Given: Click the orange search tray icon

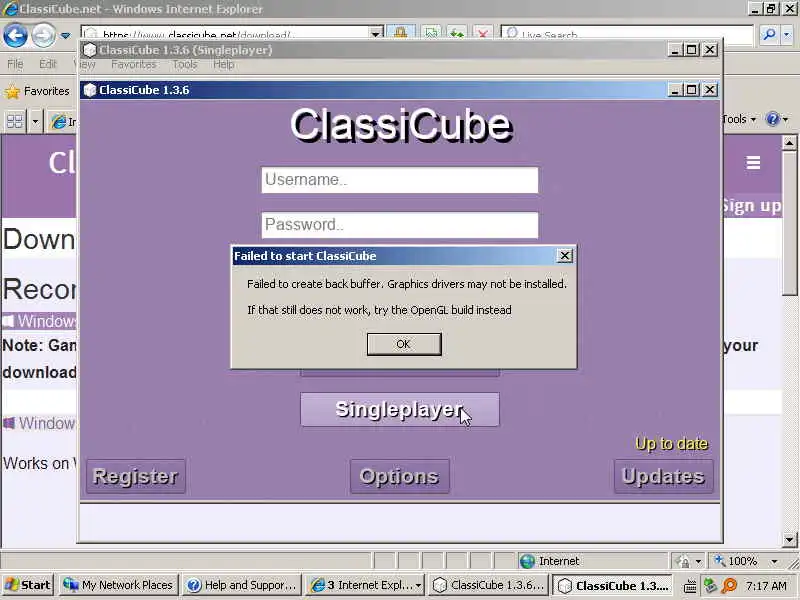Looking at the screenshot, I should (730, 586).
